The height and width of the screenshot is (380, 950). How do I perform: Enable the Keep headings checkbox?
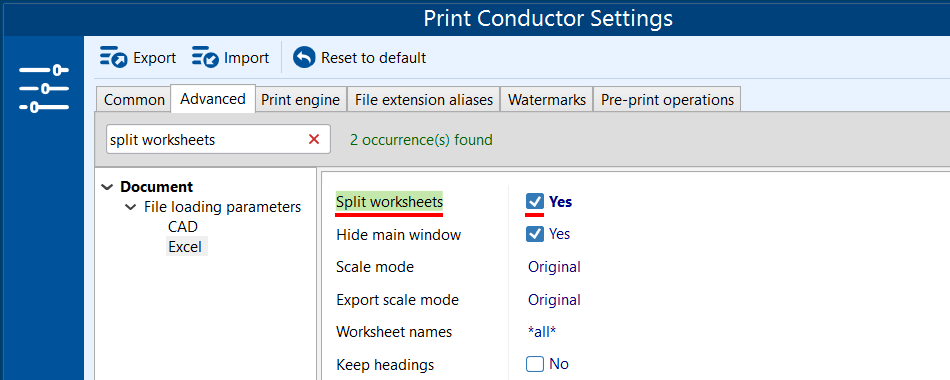click(x=535, y=364)
